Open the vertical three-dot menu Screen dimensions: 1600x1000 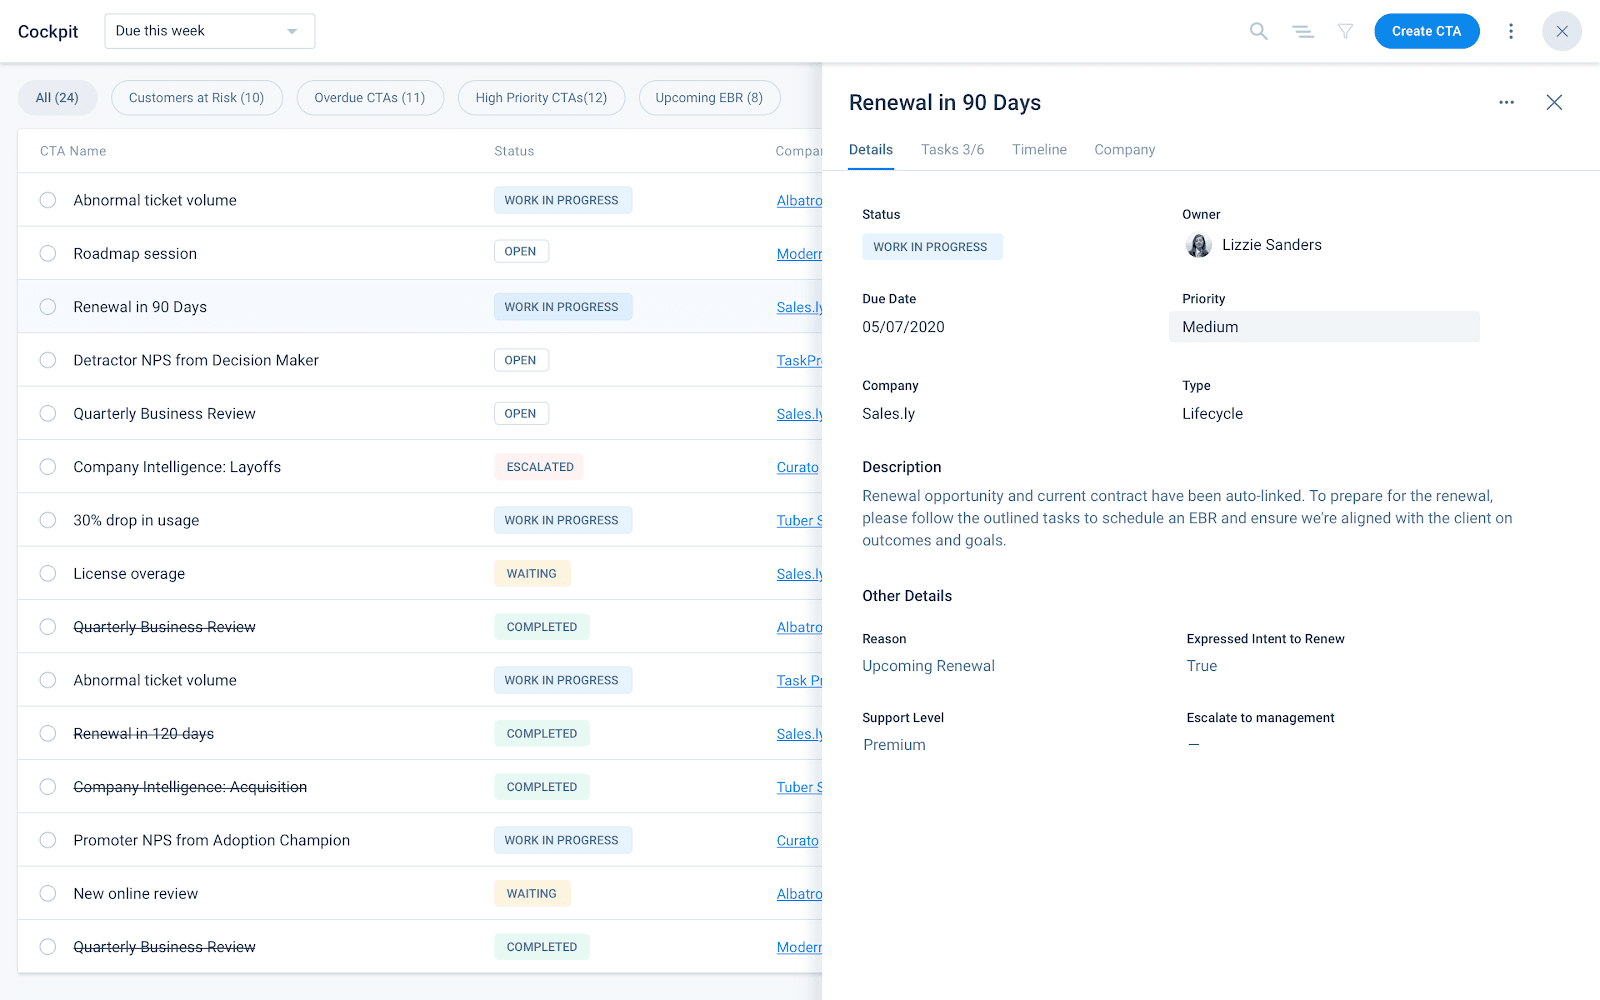pyautogui.click(x=1510, y=31)
